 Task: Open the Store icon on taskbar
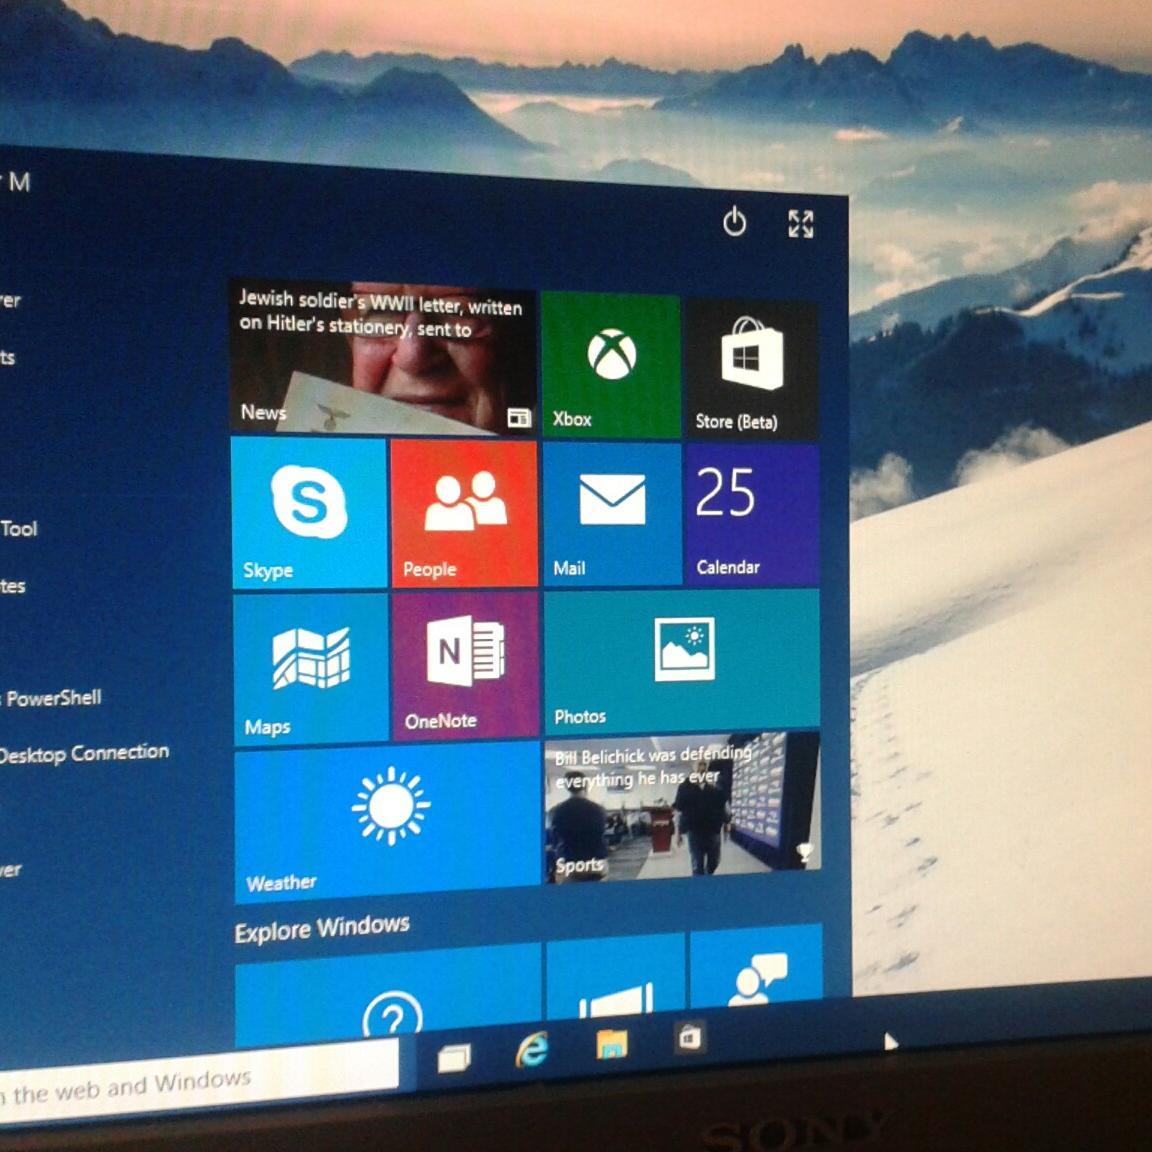[x=689, y=1037]
